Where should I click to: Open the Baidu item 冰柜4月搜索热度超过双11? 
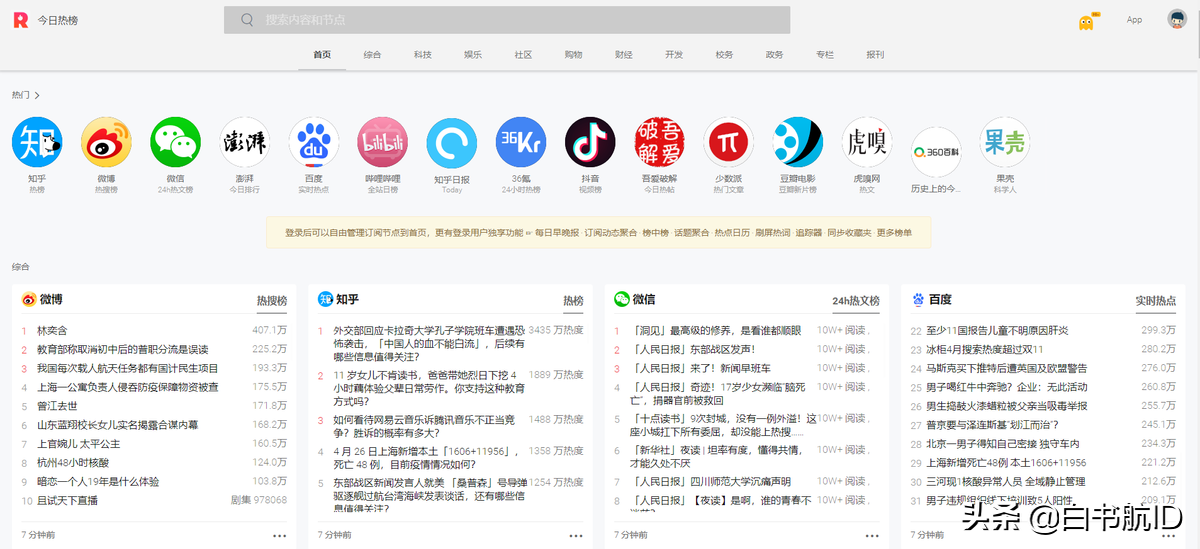click(x=984, y=349)
